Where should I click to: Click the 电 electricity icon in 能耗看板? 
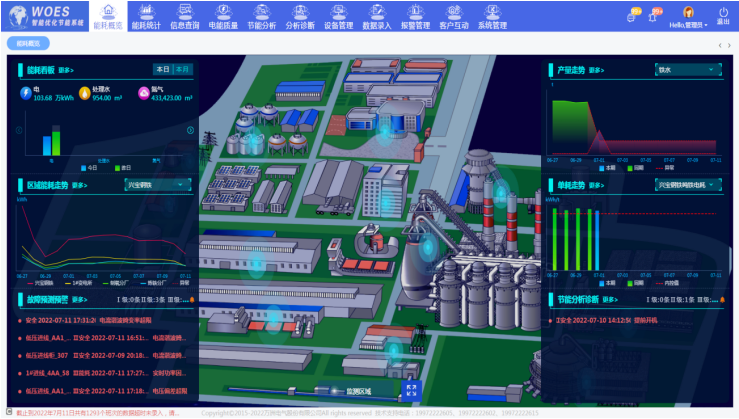[x=26, y=93]
